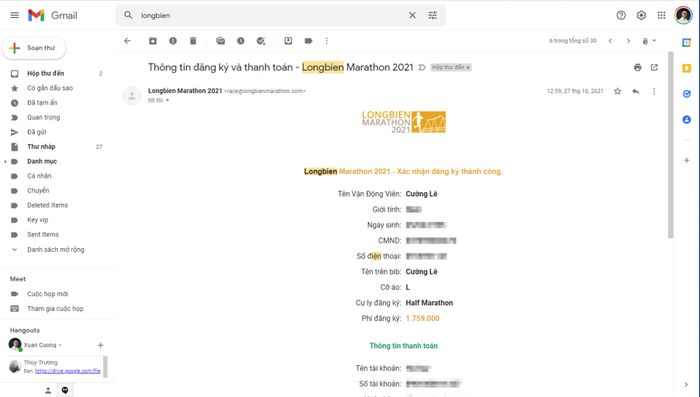Expand the Danh mục categories arrow
700x397 pixels.
(5, 161)
